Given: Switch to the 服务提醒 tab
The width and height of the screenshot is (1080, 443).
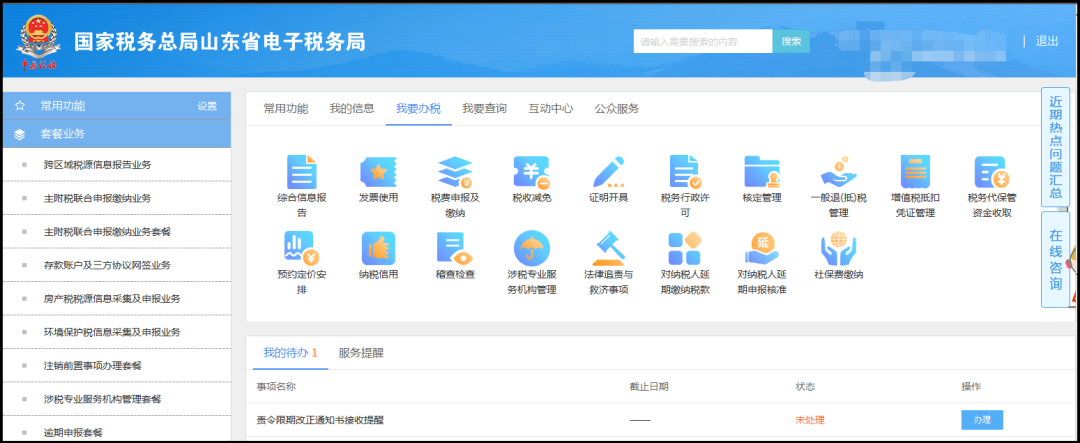Looking at the screenshot, I should coord(361,353).
